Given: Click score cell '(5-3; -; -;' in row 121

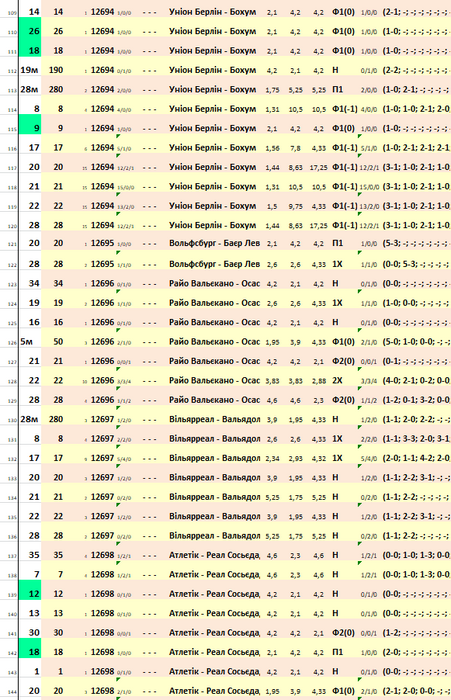Looking at the screenshot, I should coord(416,243).
